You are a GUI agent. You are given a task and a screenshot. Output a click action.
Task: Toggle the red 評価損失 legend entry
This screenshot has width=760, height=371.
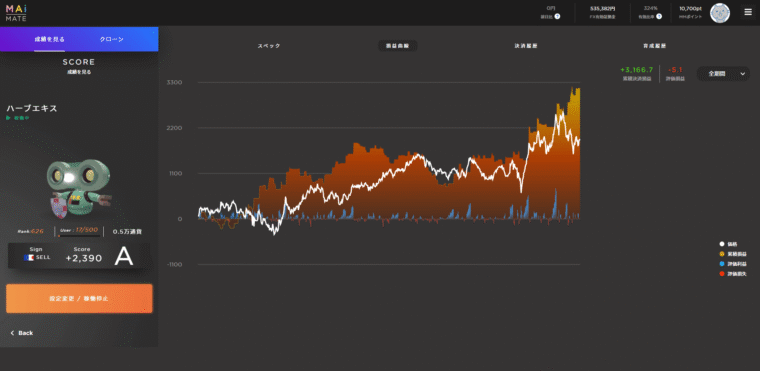[x=733, y=274]
